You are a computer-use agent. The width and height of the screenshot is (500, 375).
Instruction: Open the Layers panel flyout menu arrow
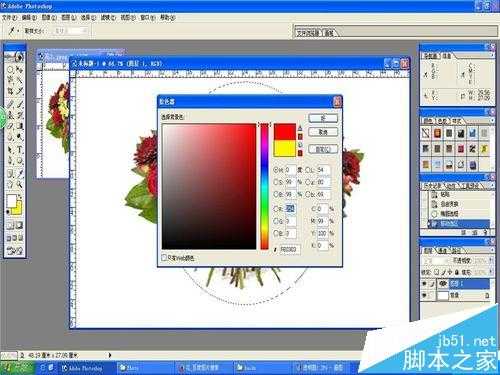tap(492, 250)
